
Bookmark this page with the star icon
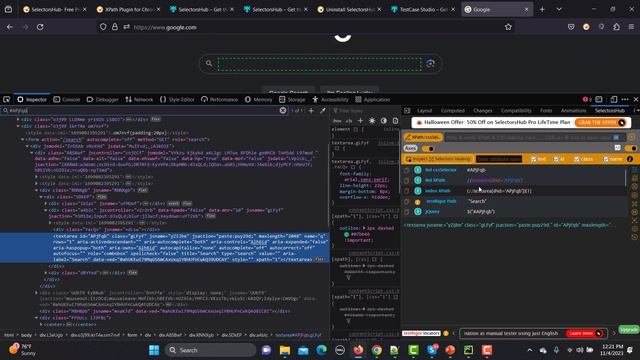coord(508,27)
